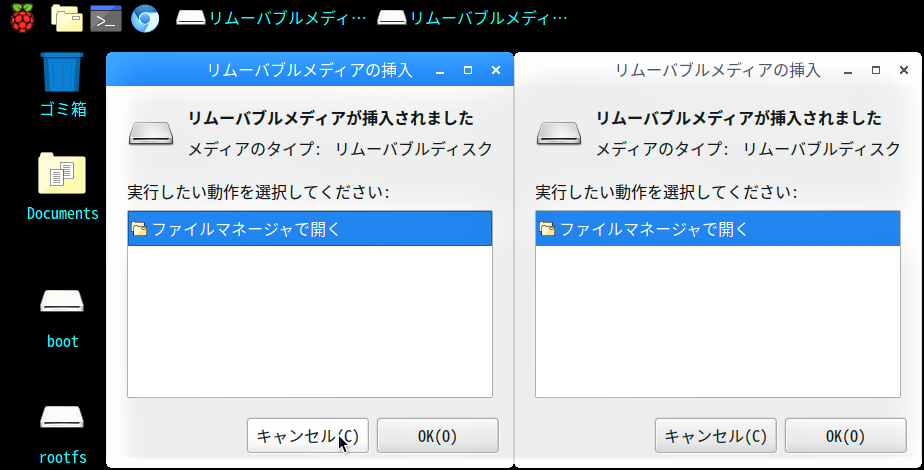The image size is (924, 470).
Task: Close the right リムーバブルメディアの挿入 dialog
Action: (903, 71)
